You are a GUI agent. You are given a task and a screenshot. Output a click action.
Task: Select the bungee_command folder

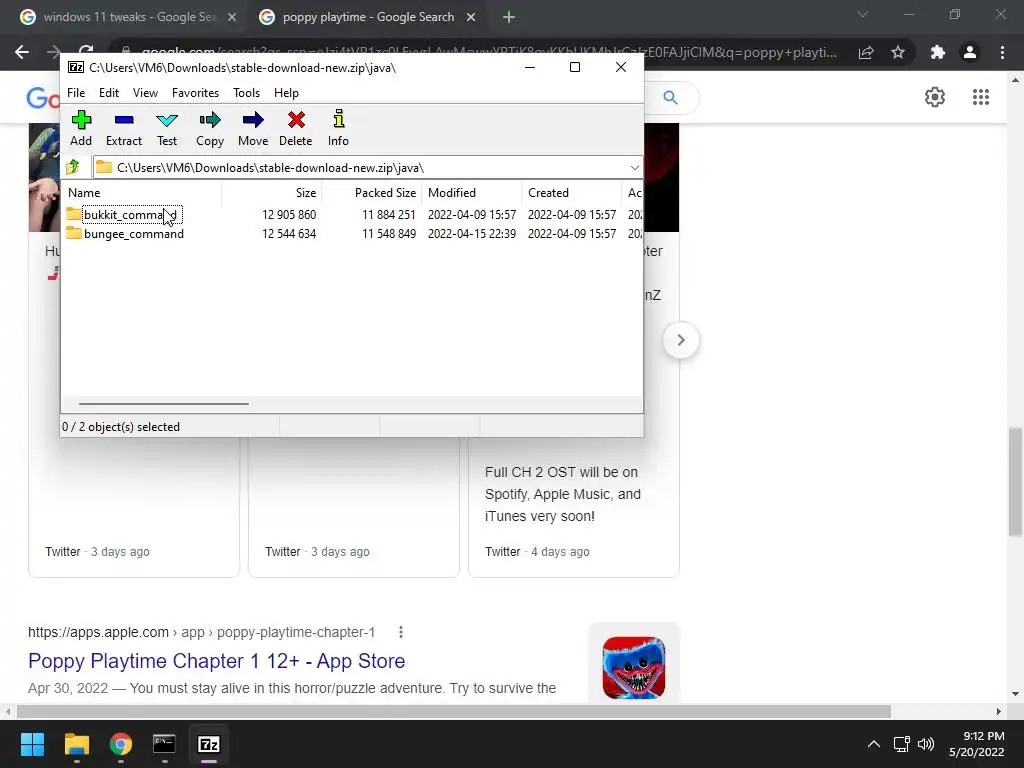pyautogui.click(x=134, y=234)
